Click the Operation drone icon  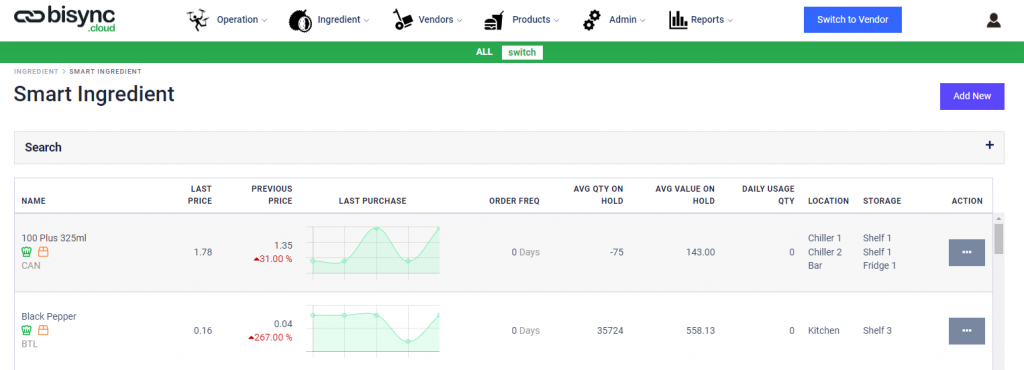[197, 20]
